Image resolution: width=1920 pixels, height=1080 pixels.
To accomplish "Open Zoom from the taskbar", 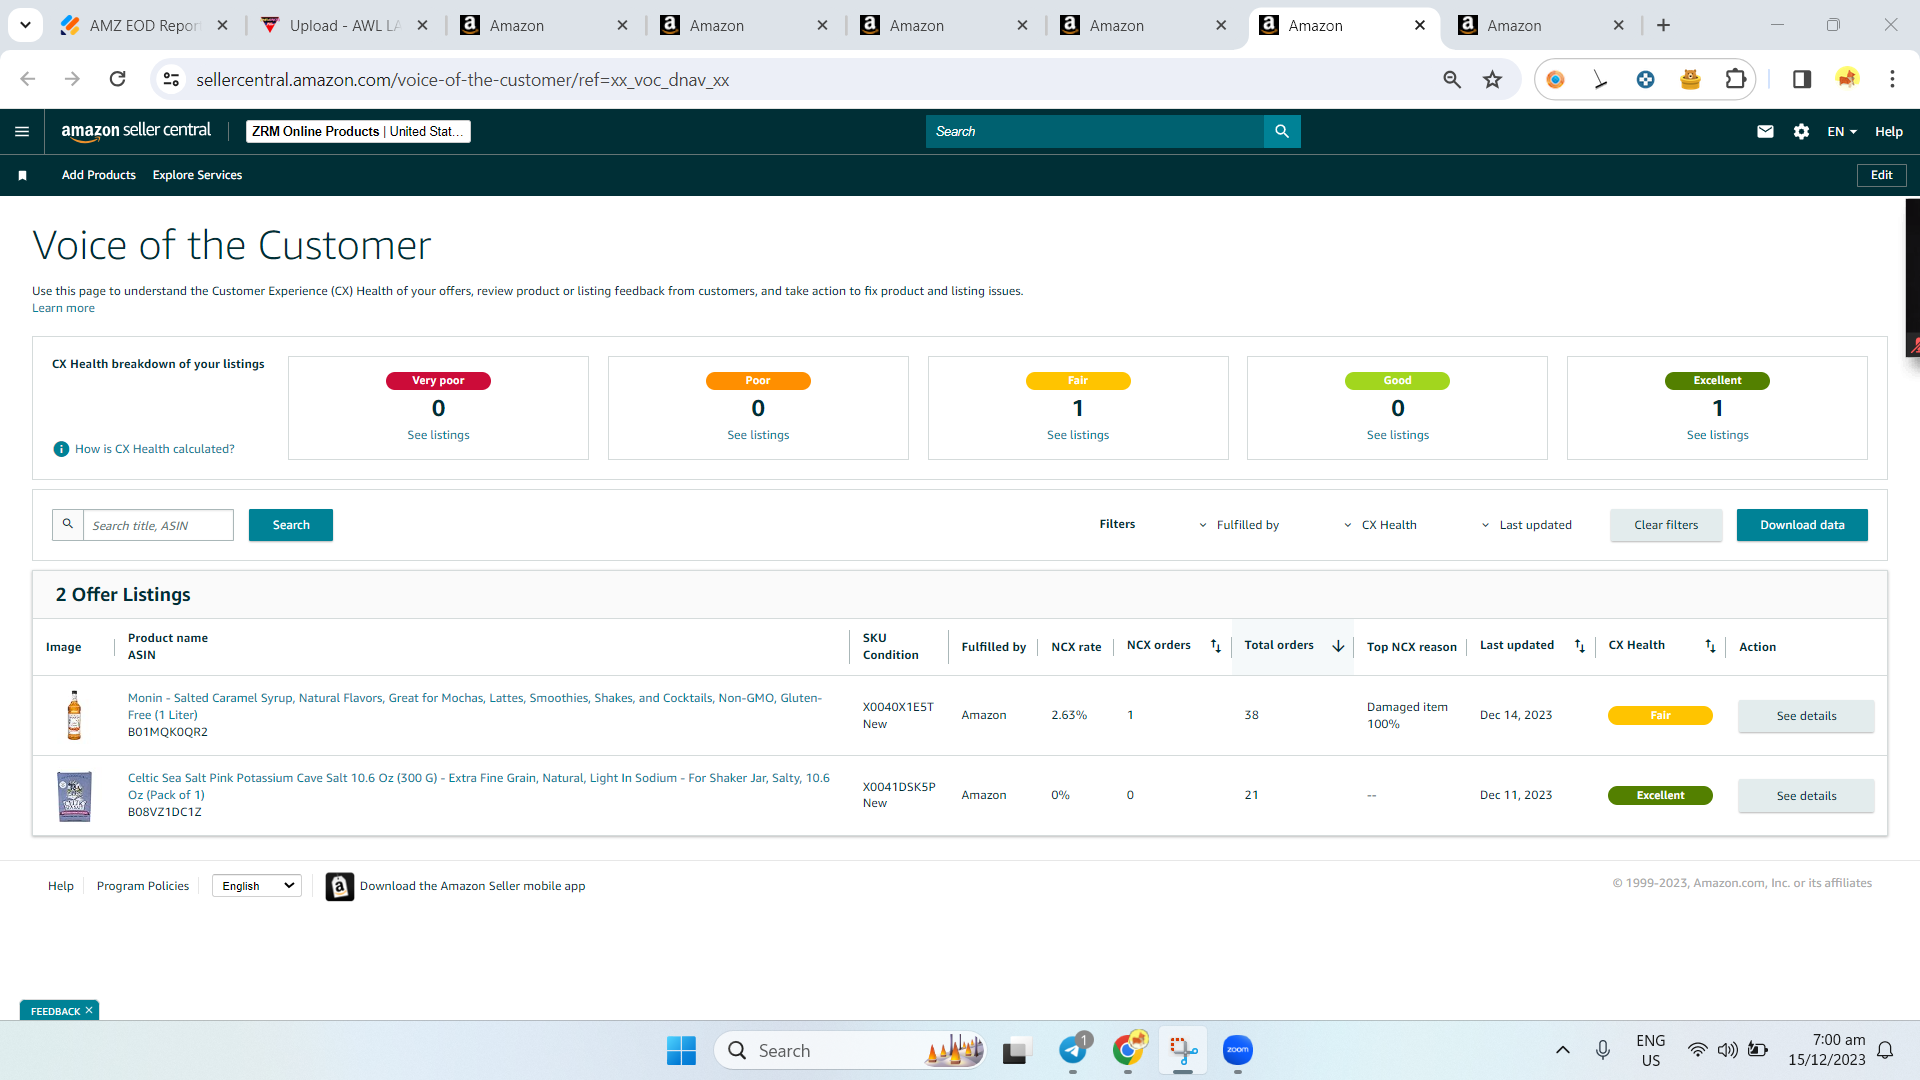I will coord(1238,1050).
